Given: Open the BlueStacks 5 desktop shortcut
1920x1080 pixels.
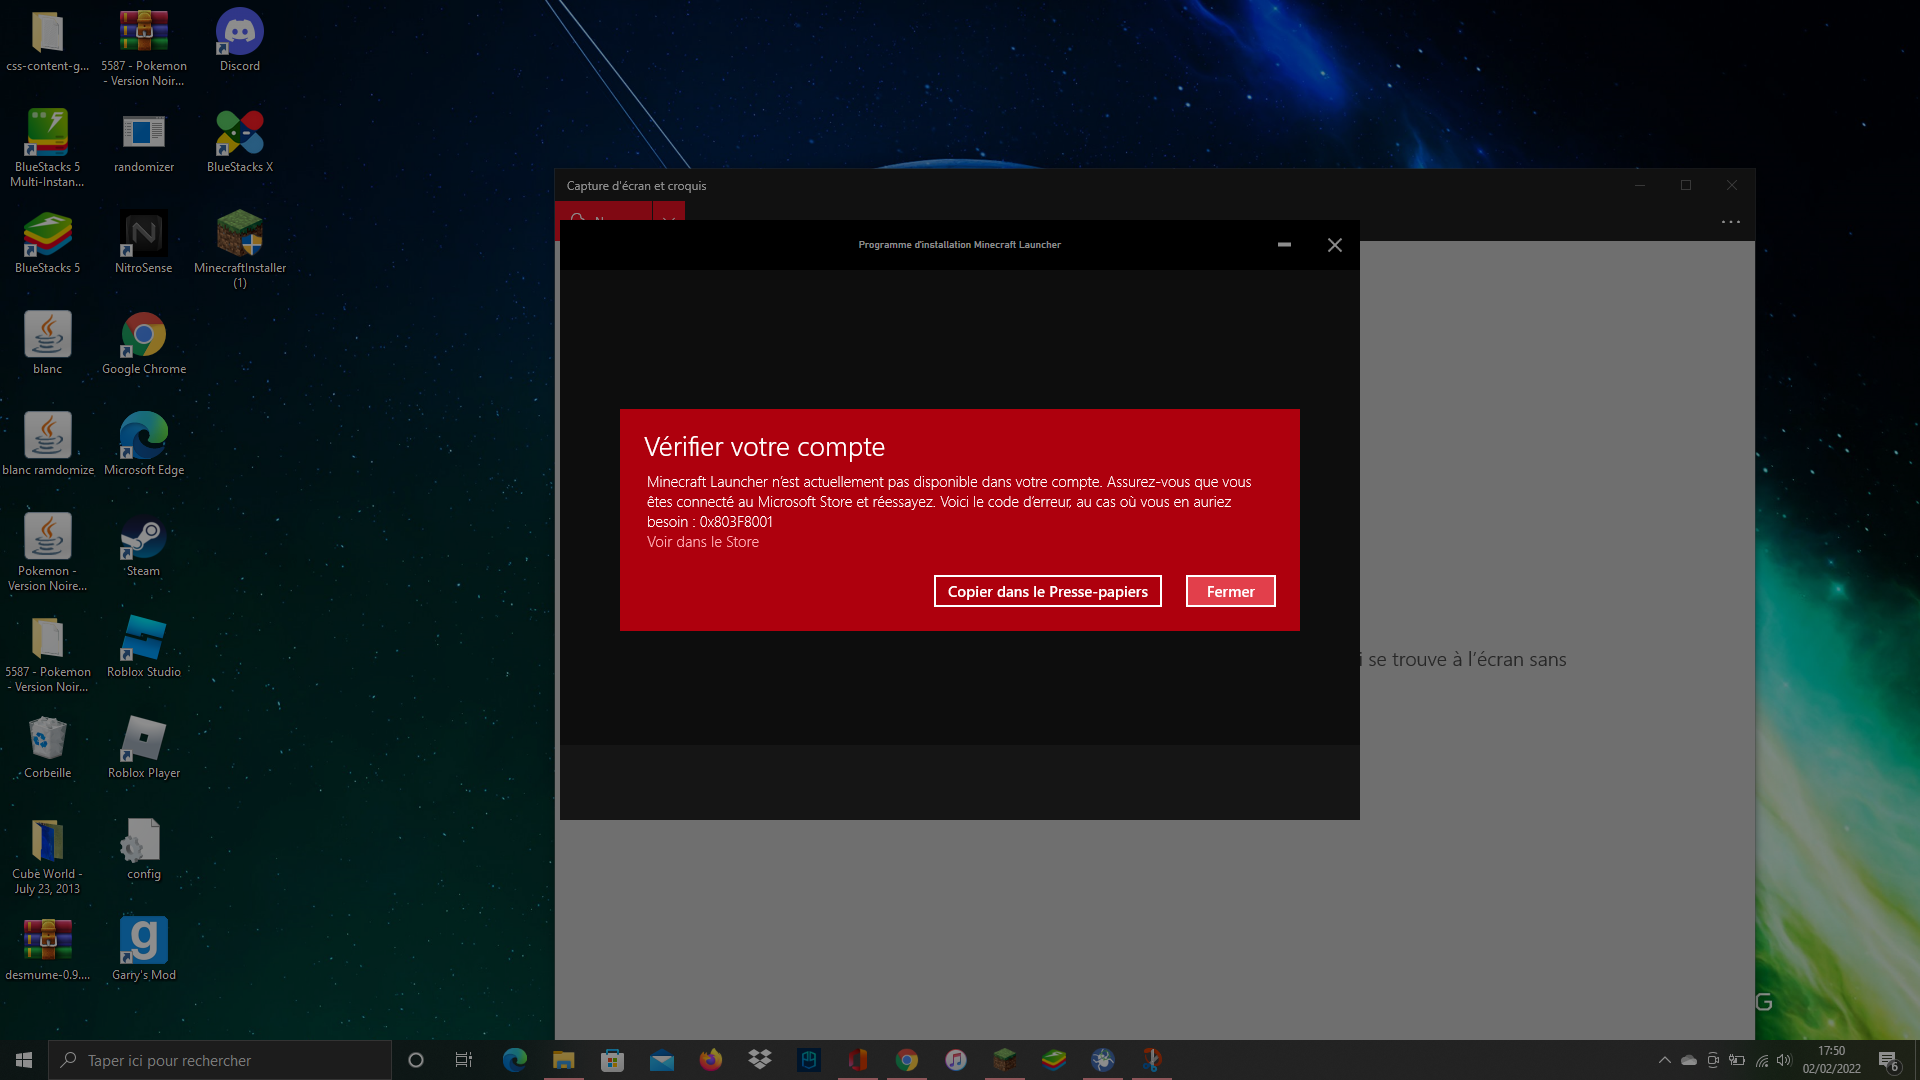Looking at the screenshot, I should [x=47, y=243].
